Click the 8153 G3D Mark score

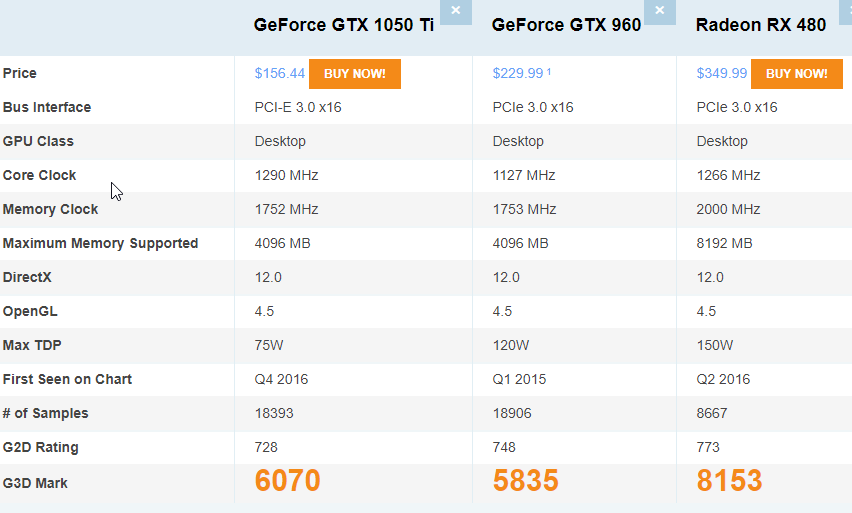729,480
